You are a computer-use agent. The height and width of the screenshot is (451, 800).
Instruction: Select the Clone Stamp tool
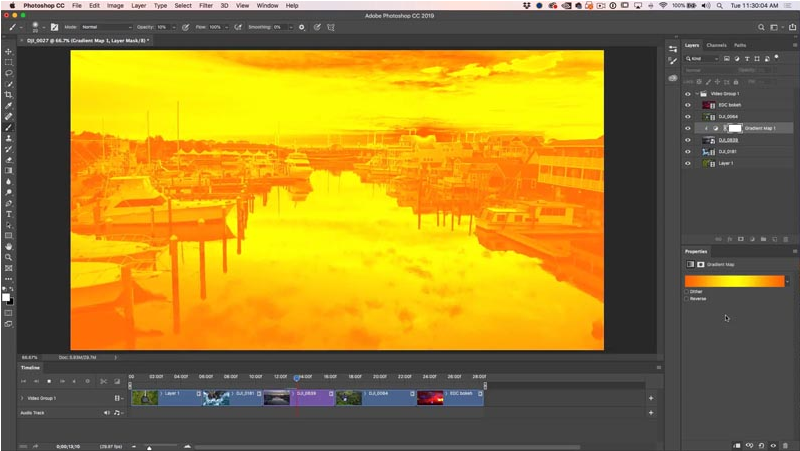(9, 138)
